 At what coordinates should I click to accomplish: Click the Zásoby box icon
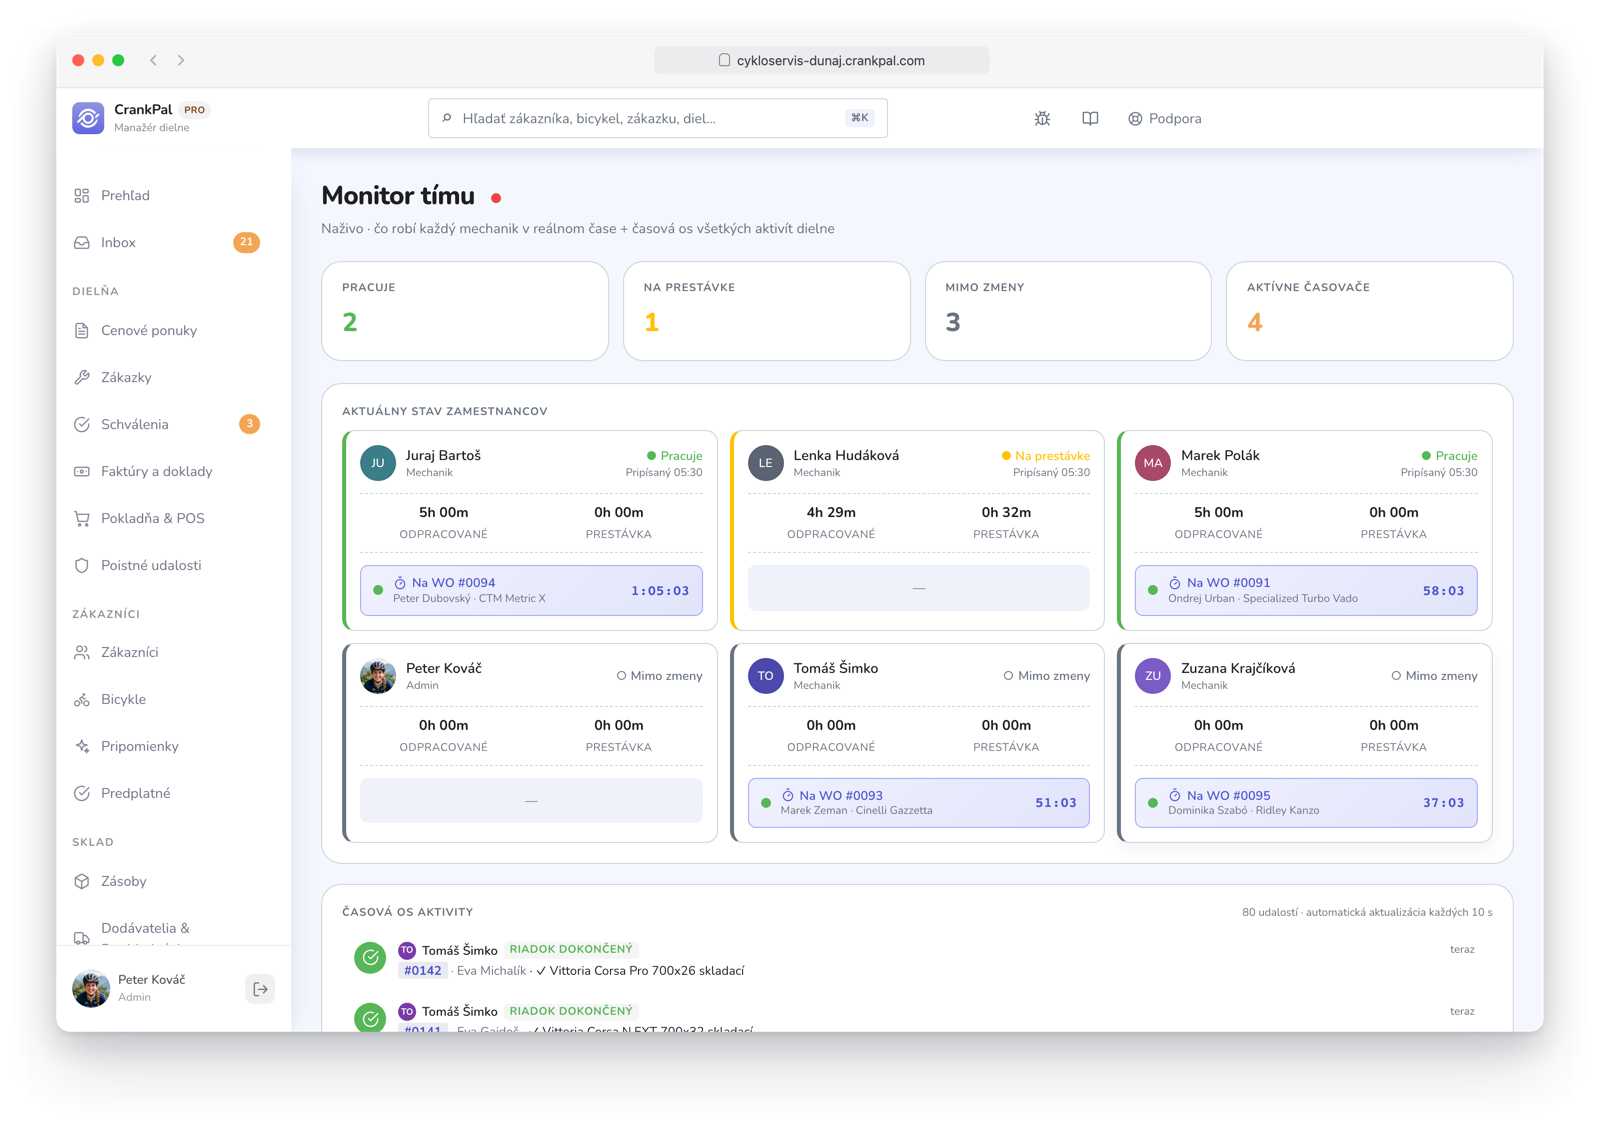click(82, 881)
